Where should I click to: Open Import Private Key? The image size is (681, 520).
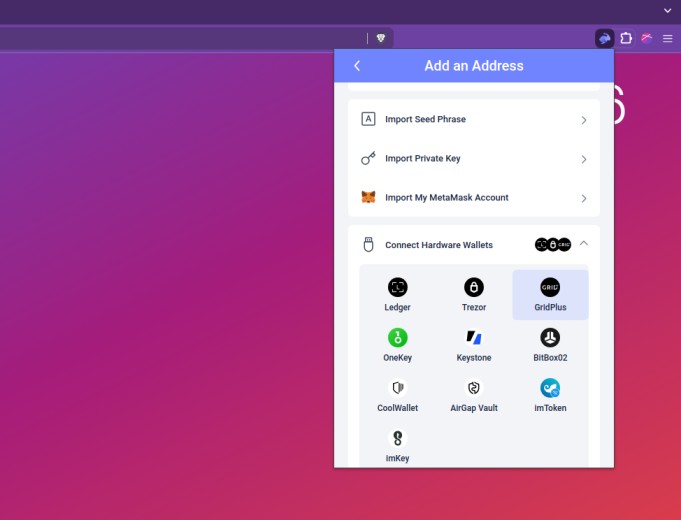pos(474,159)
